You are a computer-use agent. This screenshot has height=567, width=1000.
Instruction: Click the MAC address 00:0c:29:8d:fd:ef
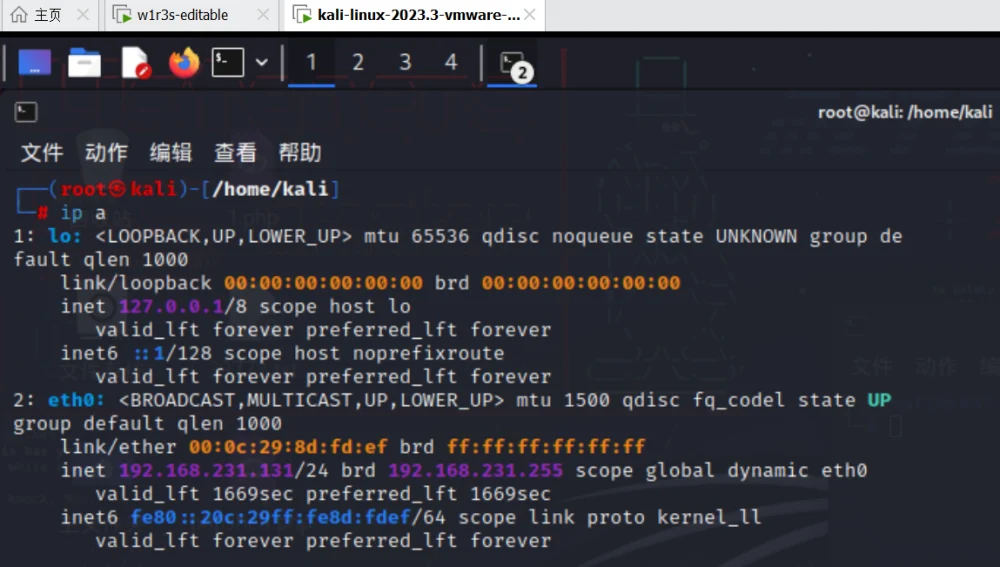click(x=288, y=446)
